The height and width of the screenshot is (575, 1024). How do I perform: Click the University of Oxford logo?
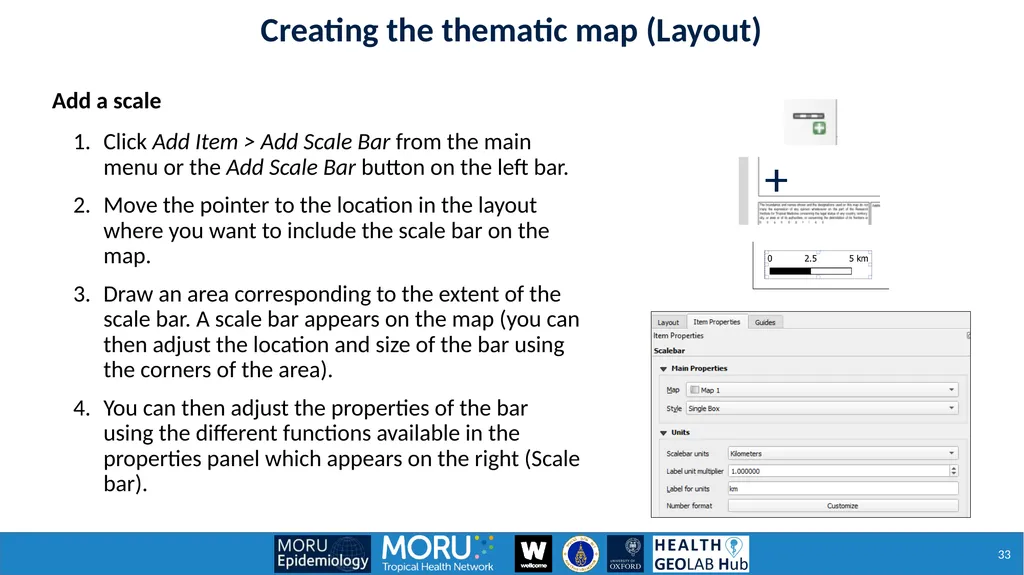click(x=626, y=553)
